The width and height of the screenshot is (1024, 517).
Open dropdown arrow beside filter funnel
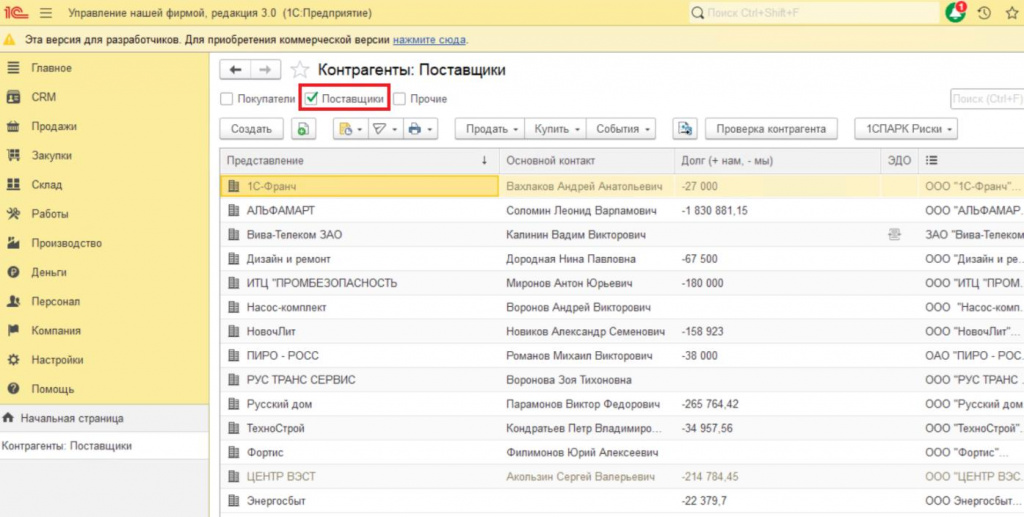coord(394,129)
